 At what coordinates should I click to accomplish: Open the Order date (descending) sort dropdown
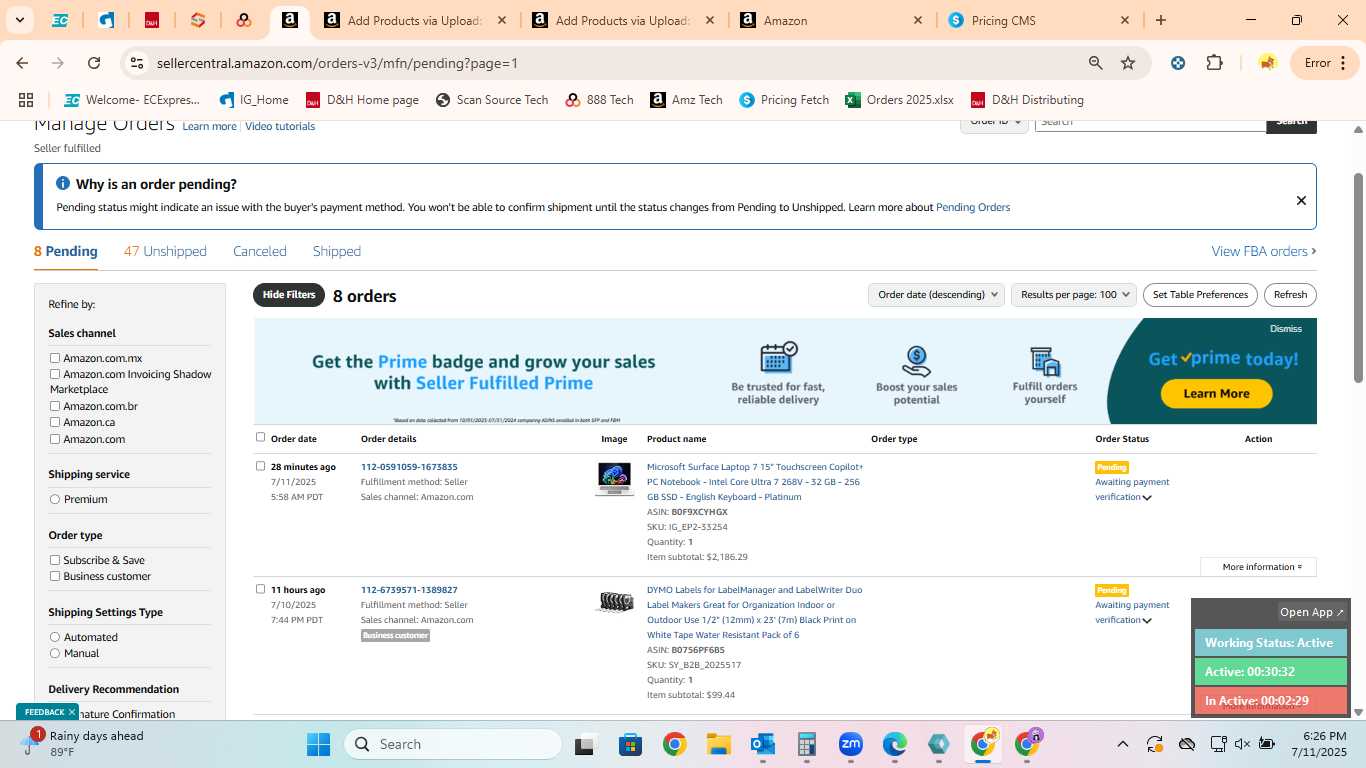pos(936,295)
